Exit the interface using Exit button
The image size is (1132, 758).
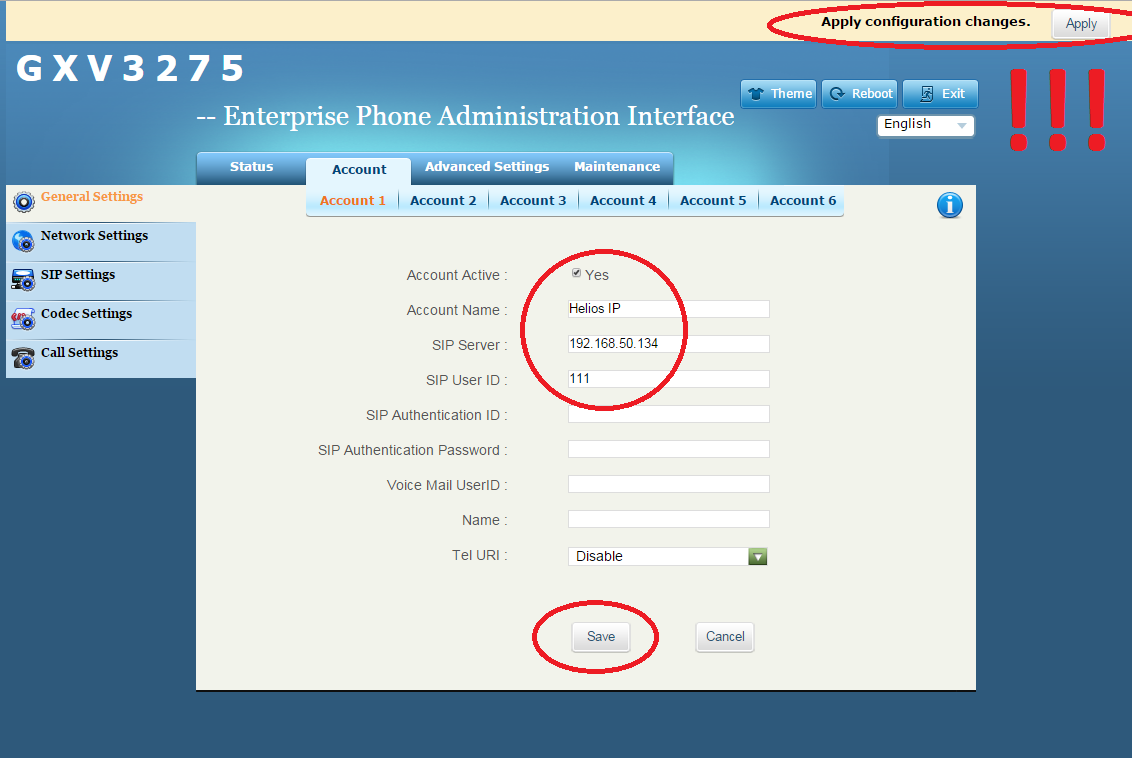[x=940, y=94]
